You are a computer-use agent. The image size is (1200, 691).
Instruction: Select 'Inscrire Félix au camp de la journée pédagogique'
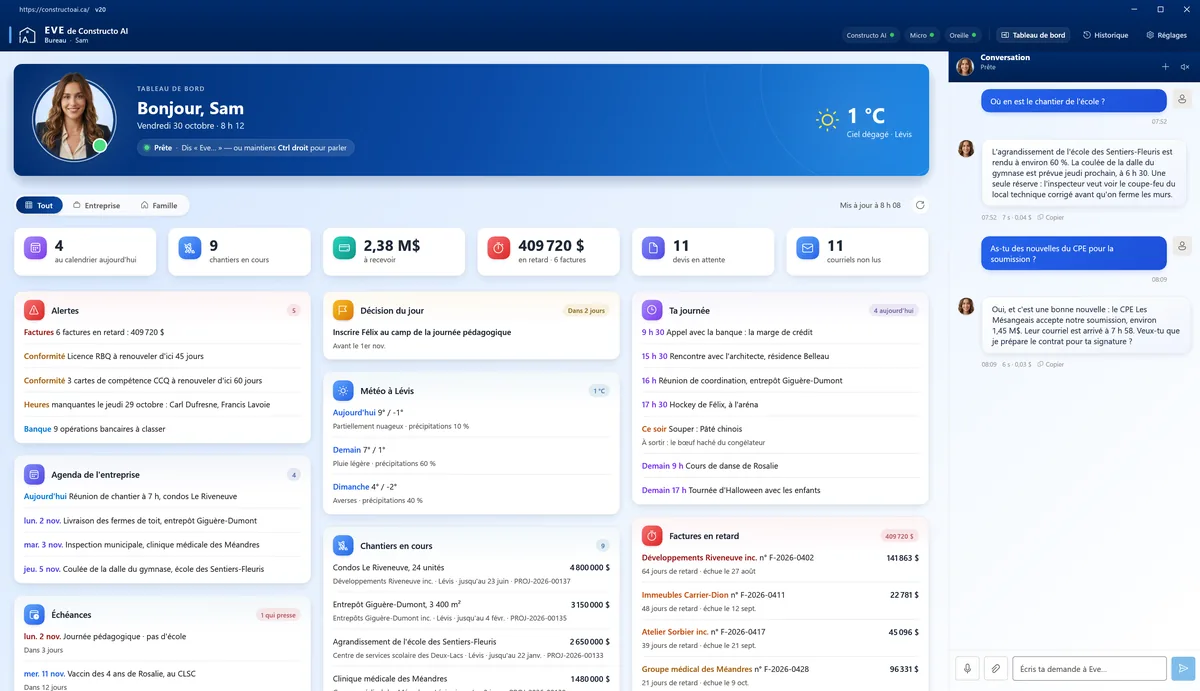[422, 332]
